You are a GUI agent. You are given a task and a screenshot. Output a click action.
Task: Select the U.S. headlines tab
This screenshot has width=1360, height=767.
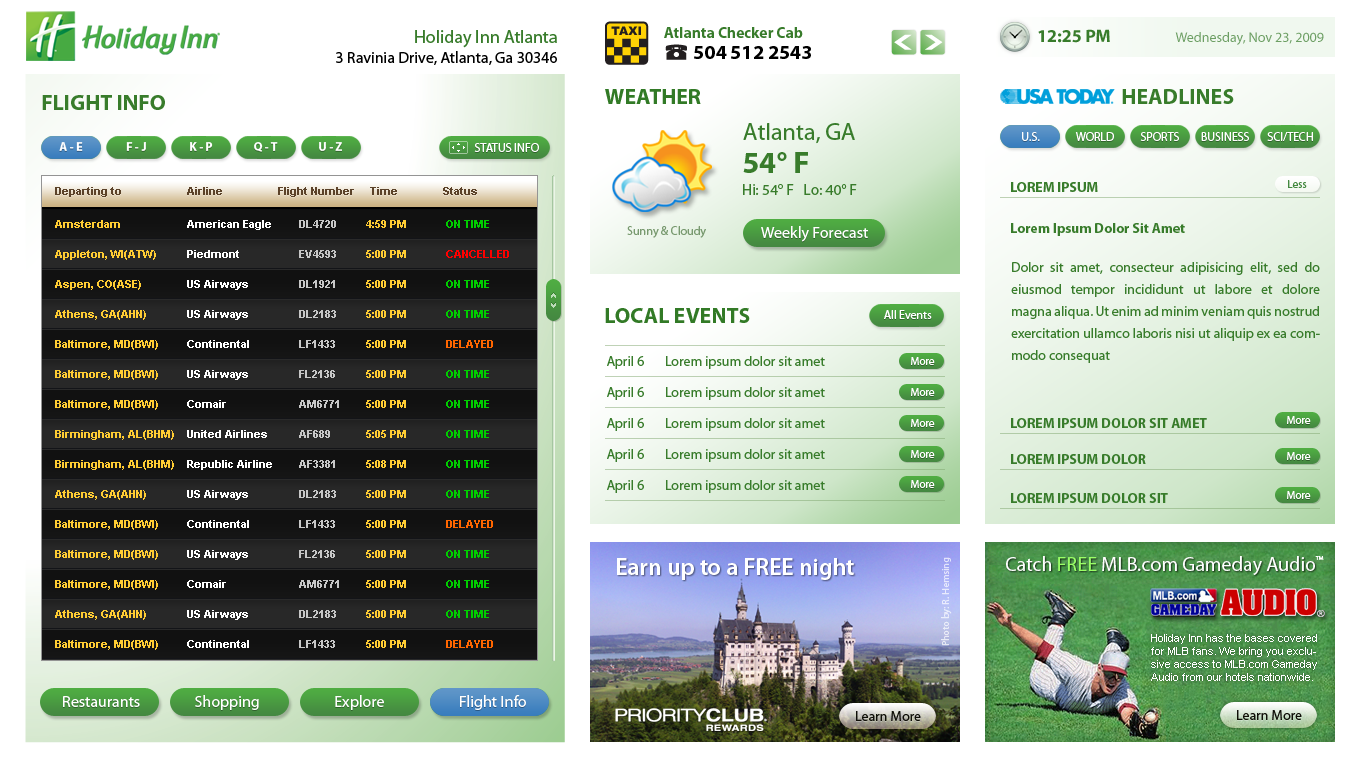(x=1030, y=137)
